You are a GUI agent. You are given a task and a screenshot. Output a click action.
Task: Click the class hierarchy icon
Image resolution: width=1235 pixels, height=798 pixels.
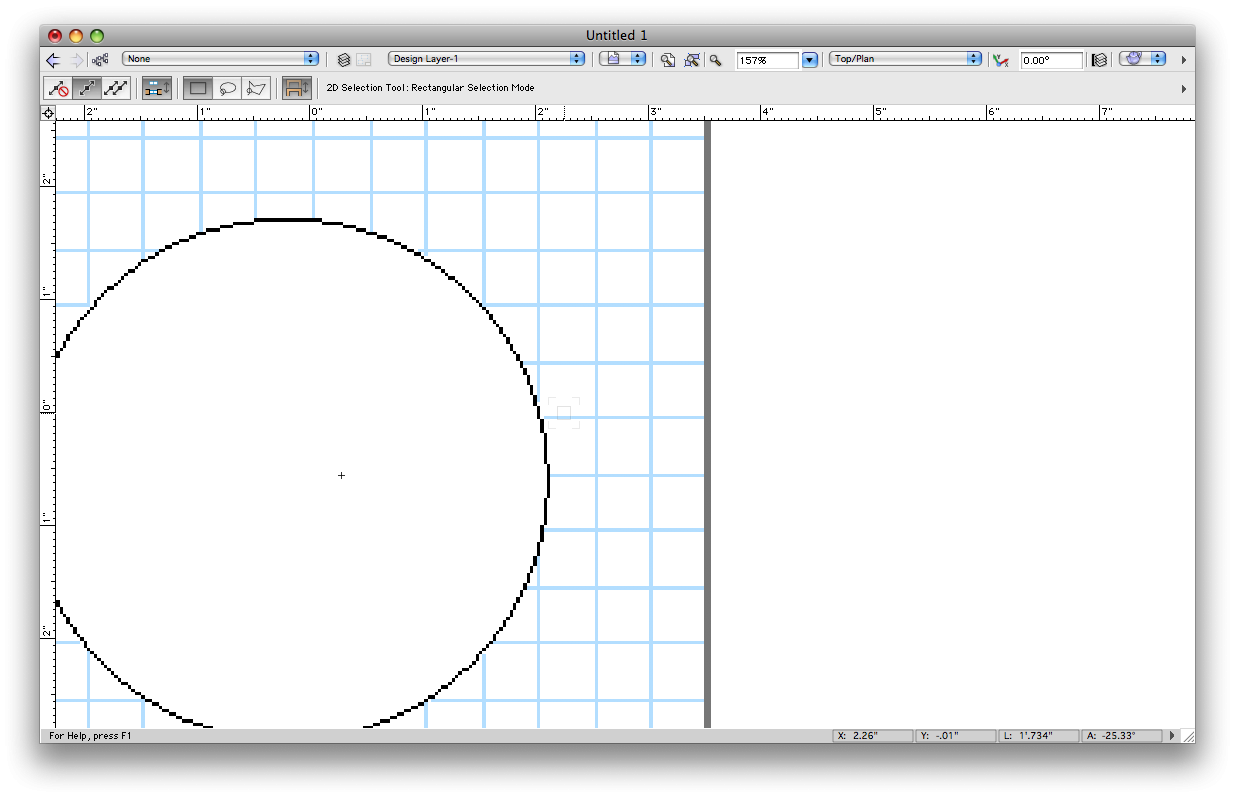tap(101, 60)
